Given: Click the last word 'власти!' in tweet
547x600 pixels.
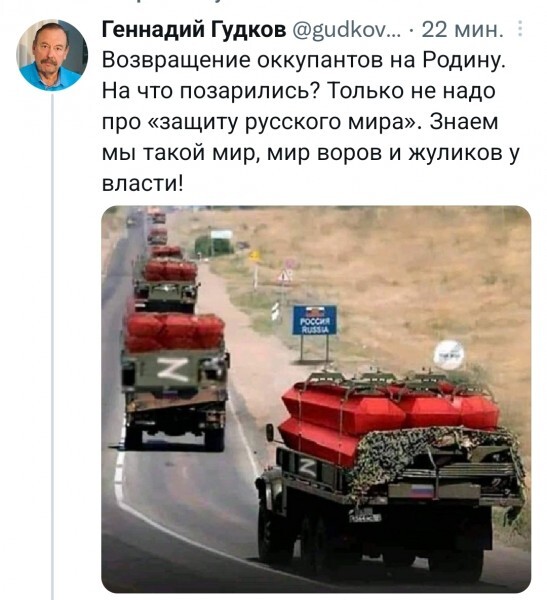Looking at the screenshot, I should click(x=143, y=184).
